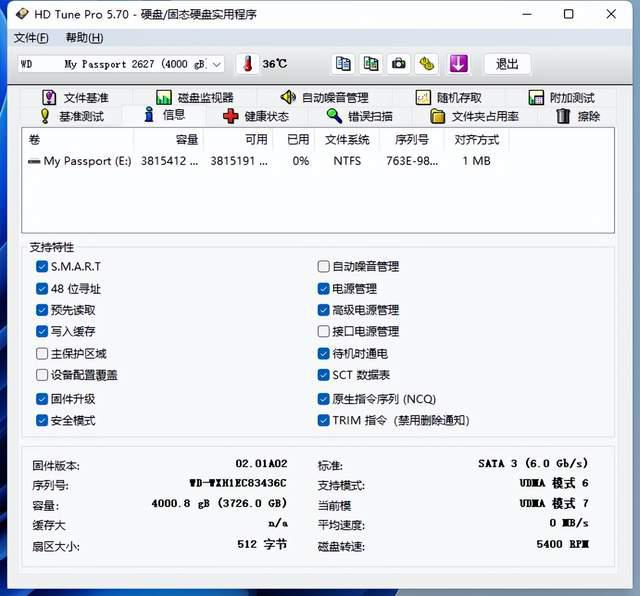
Task: Toggle the 高级电源管理 checkbox
Action: (323, 310)
